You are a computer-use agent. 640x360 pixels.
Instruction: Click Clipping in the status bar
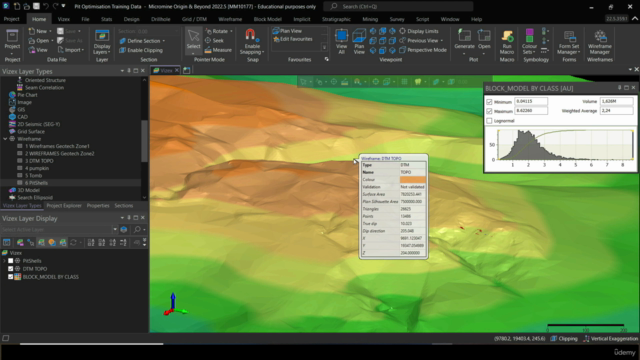click(x=564, y=339)
